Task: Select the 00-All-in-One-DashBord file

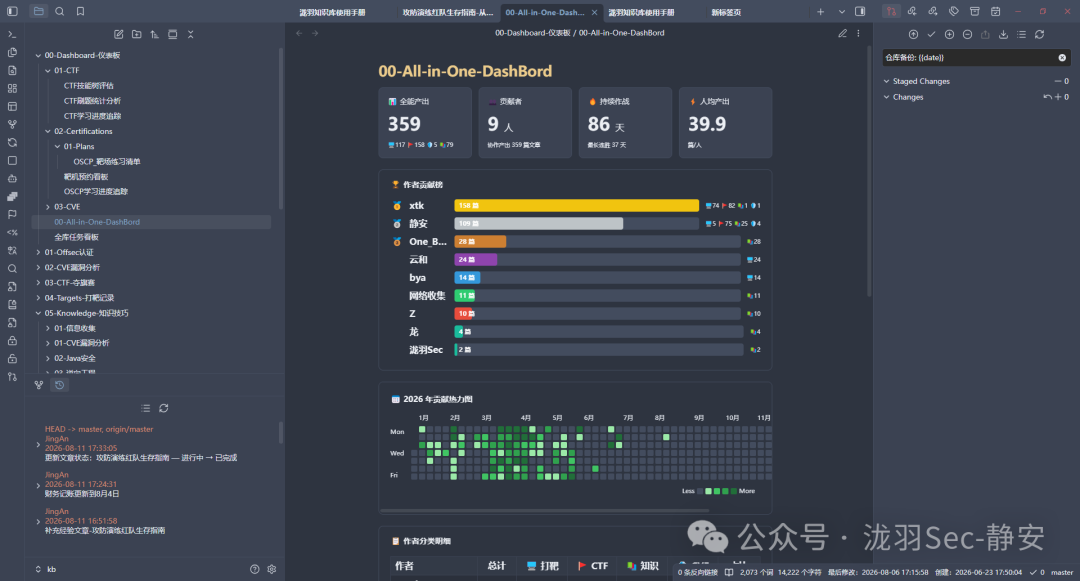Action: pos(152,222)
